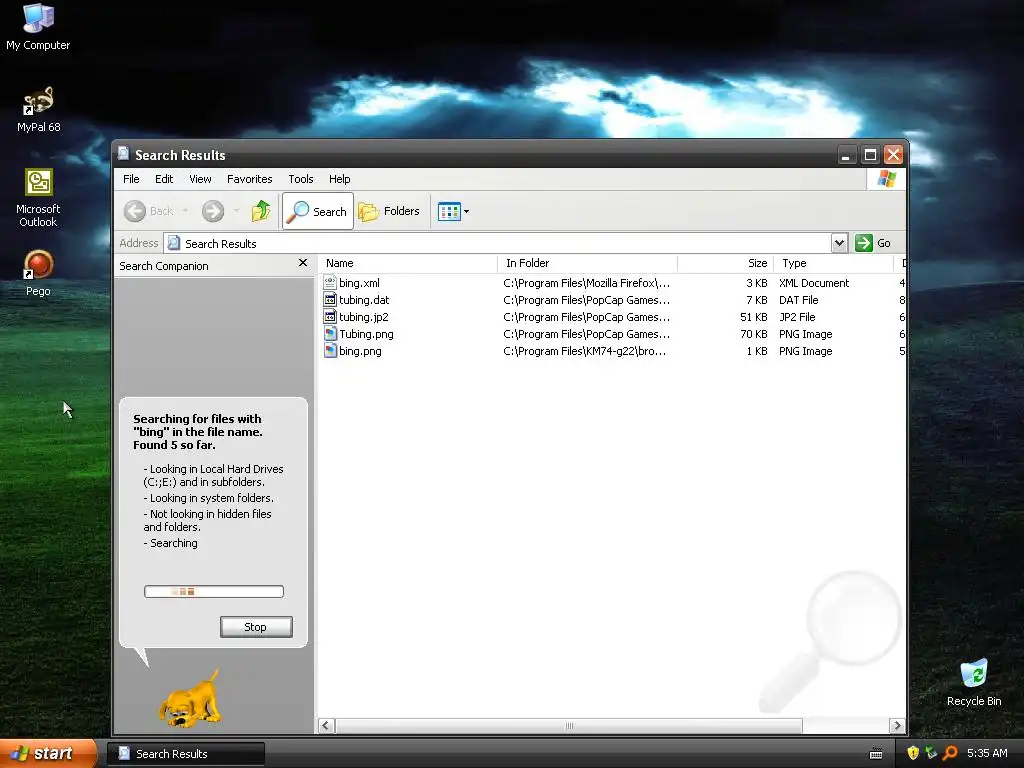Screen dimensions: 1024x768
Task: Launch MyPal 68 browser shortcut
Action: tap(38, 109)
